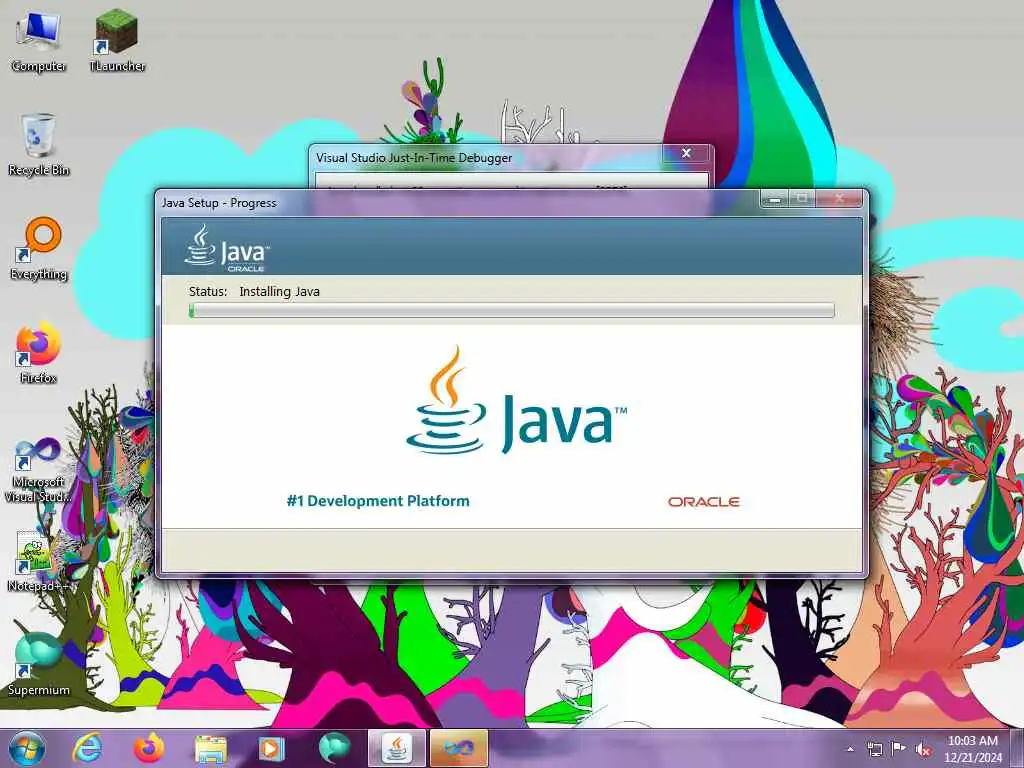Select the Firefox desktop shortcut
The width and height of the screenshot is (1024, 768).
click(39, 353)
